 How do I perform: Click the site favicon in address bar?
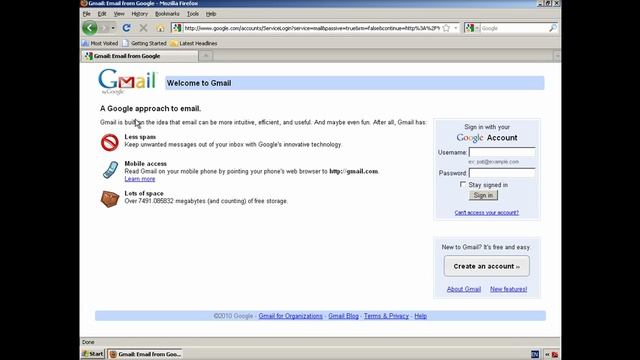coord(177,28)
